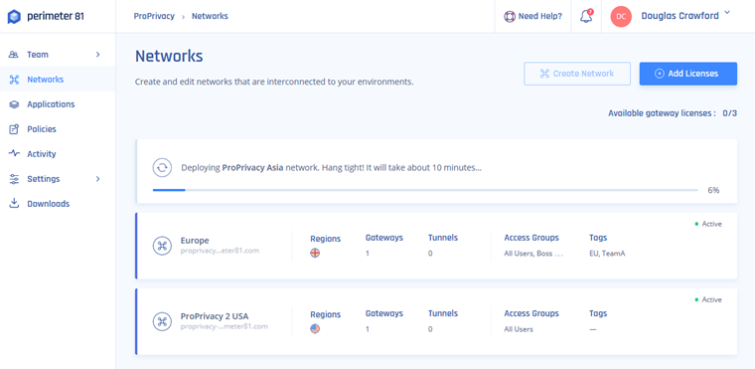755x369 pixels.
Task: Click the Downloads sidebar icon
Action: (x=14, y=203)
